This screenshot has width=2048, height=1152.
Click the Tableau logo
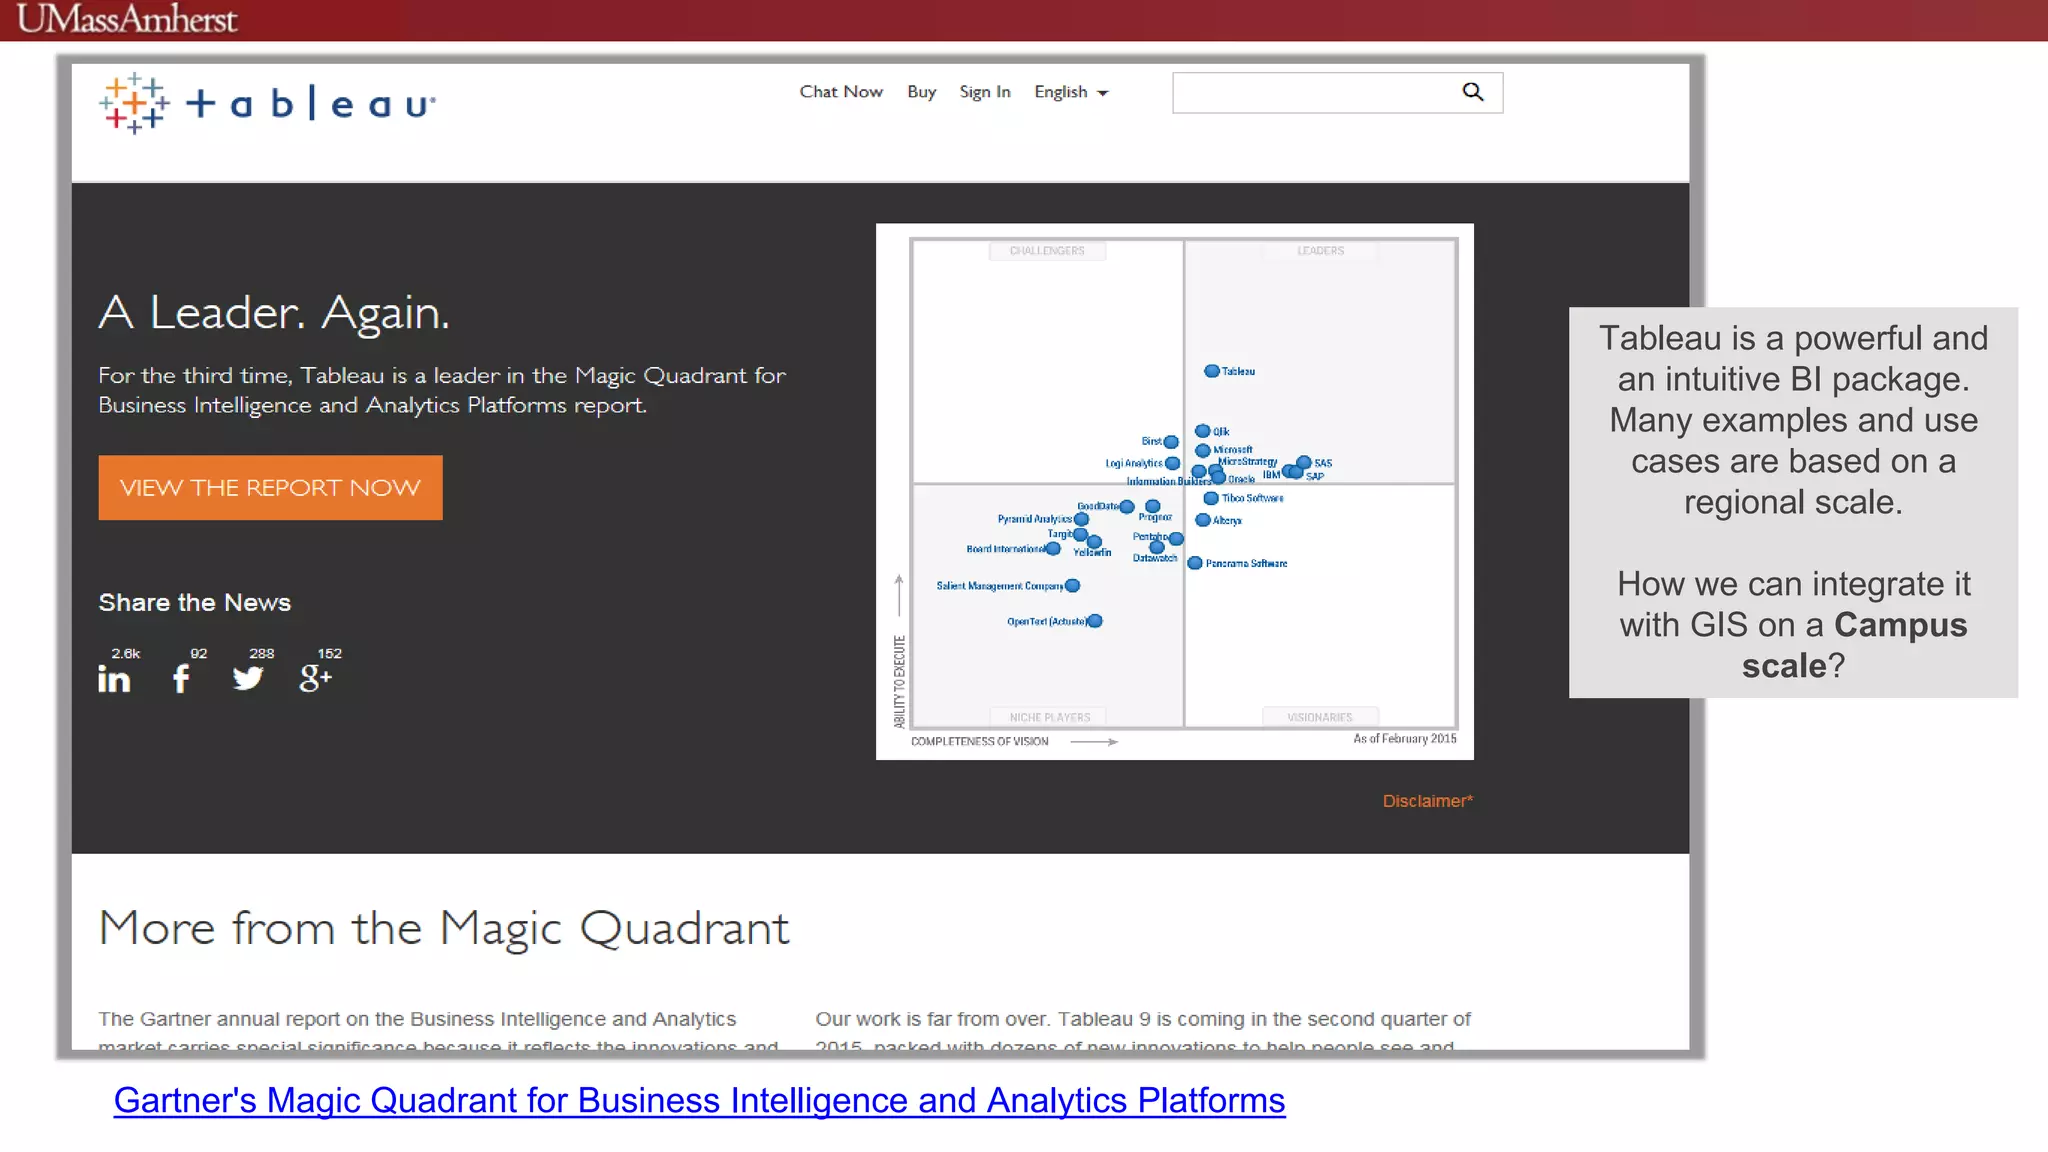[267, 103]
